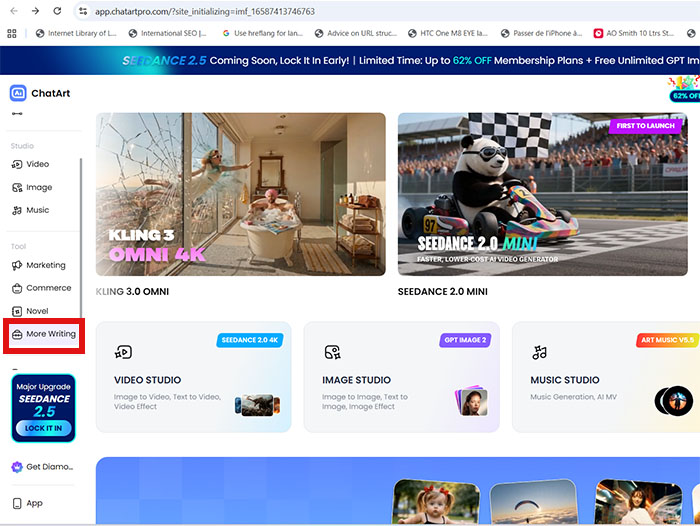Click the phone App icon

(x=17, y=504)
